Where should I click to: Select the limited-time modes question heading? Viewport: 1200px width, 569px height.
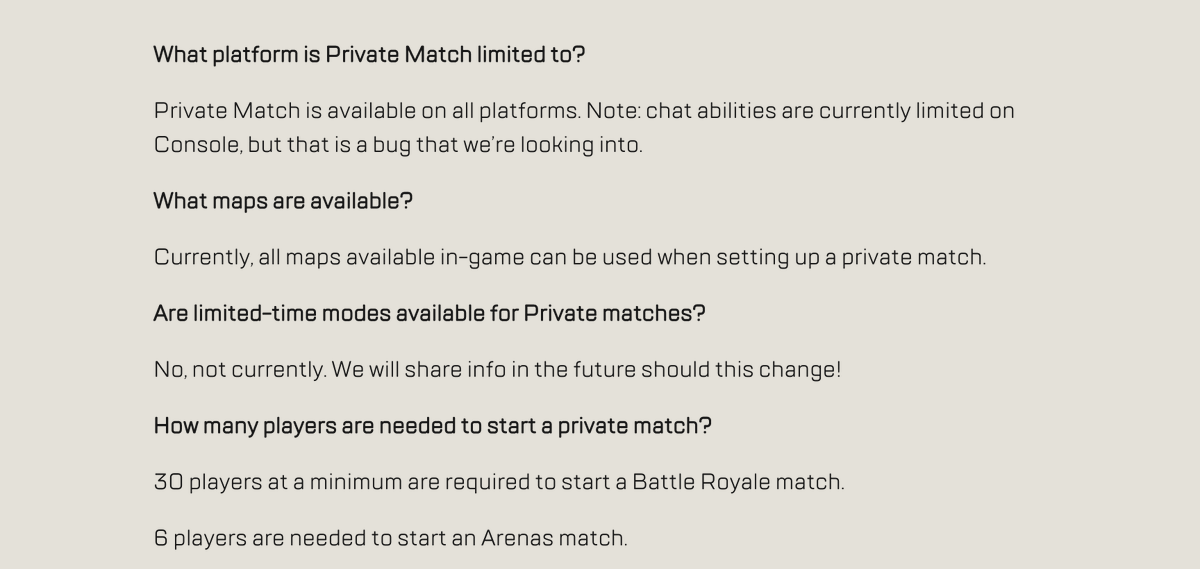point(429,313)
